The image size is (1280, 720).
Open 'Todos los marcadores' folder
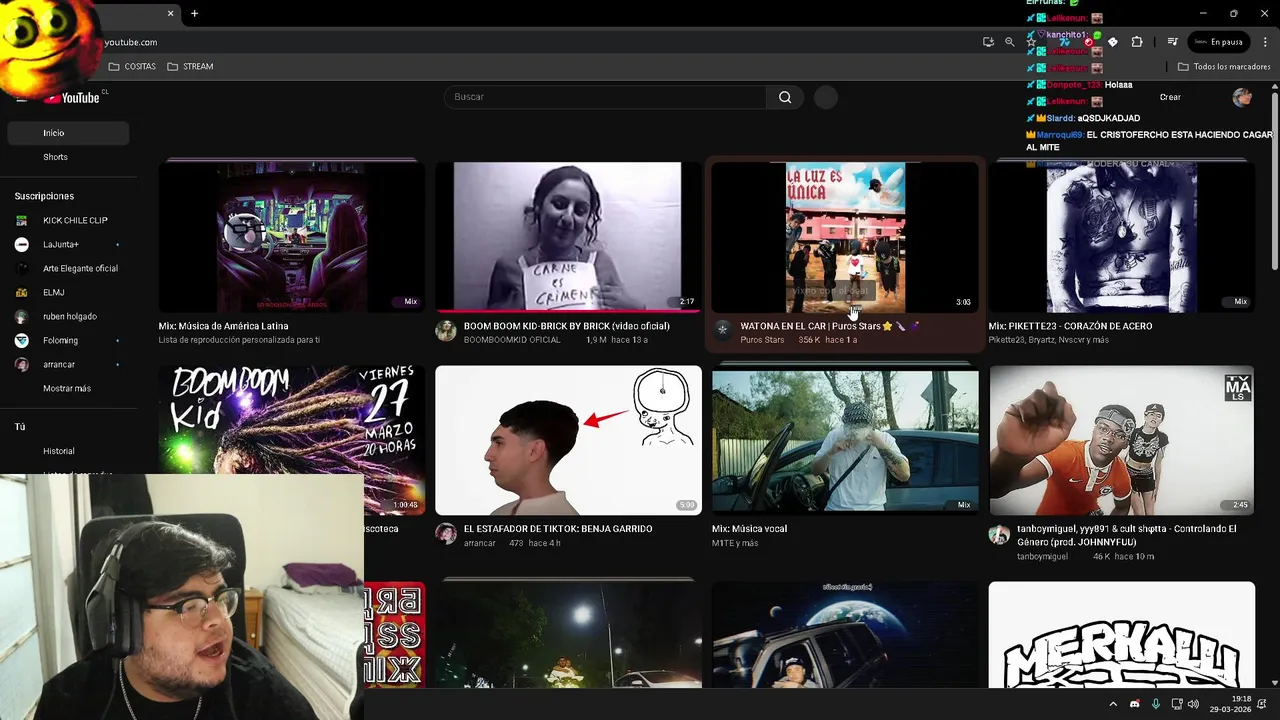pos(1224,66)
